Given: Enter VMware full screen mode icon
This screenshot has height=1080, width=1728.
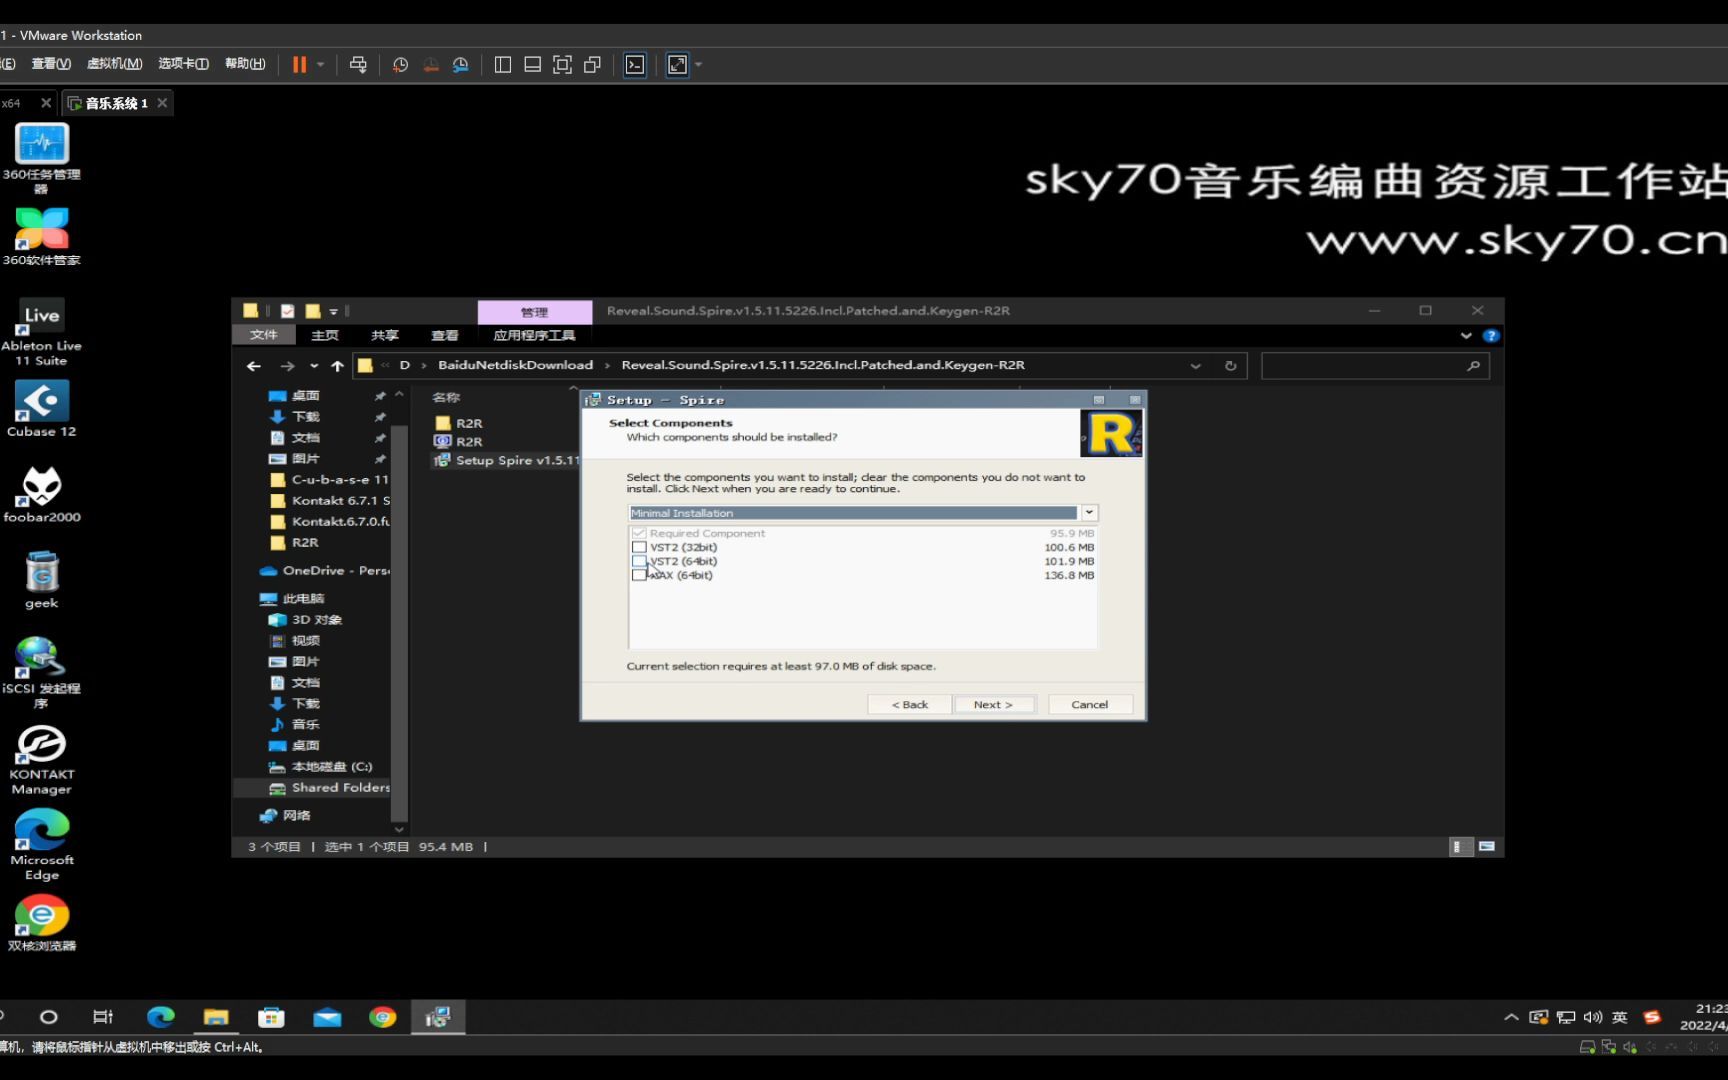Looking at the screenshot, I should point(563,64).
